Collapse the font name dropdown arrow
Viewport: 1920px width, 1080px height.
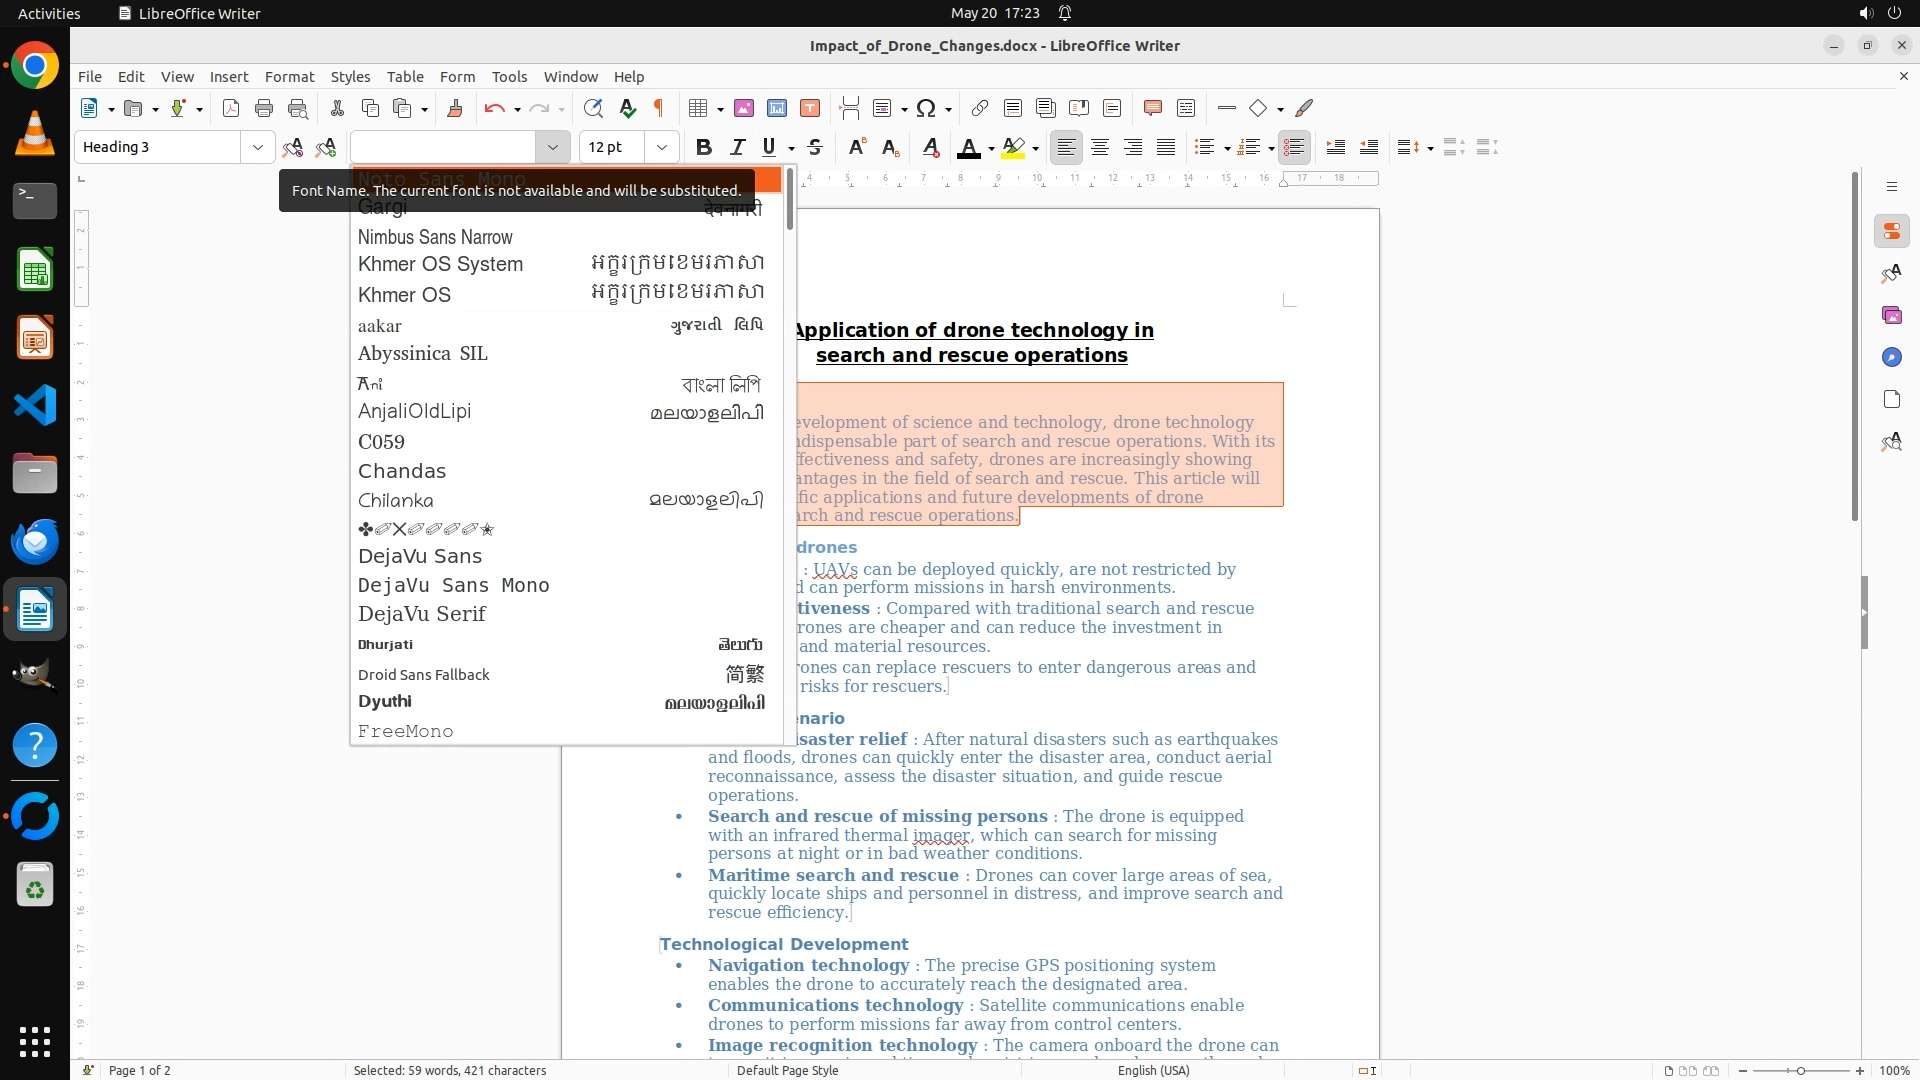[552, 147]
